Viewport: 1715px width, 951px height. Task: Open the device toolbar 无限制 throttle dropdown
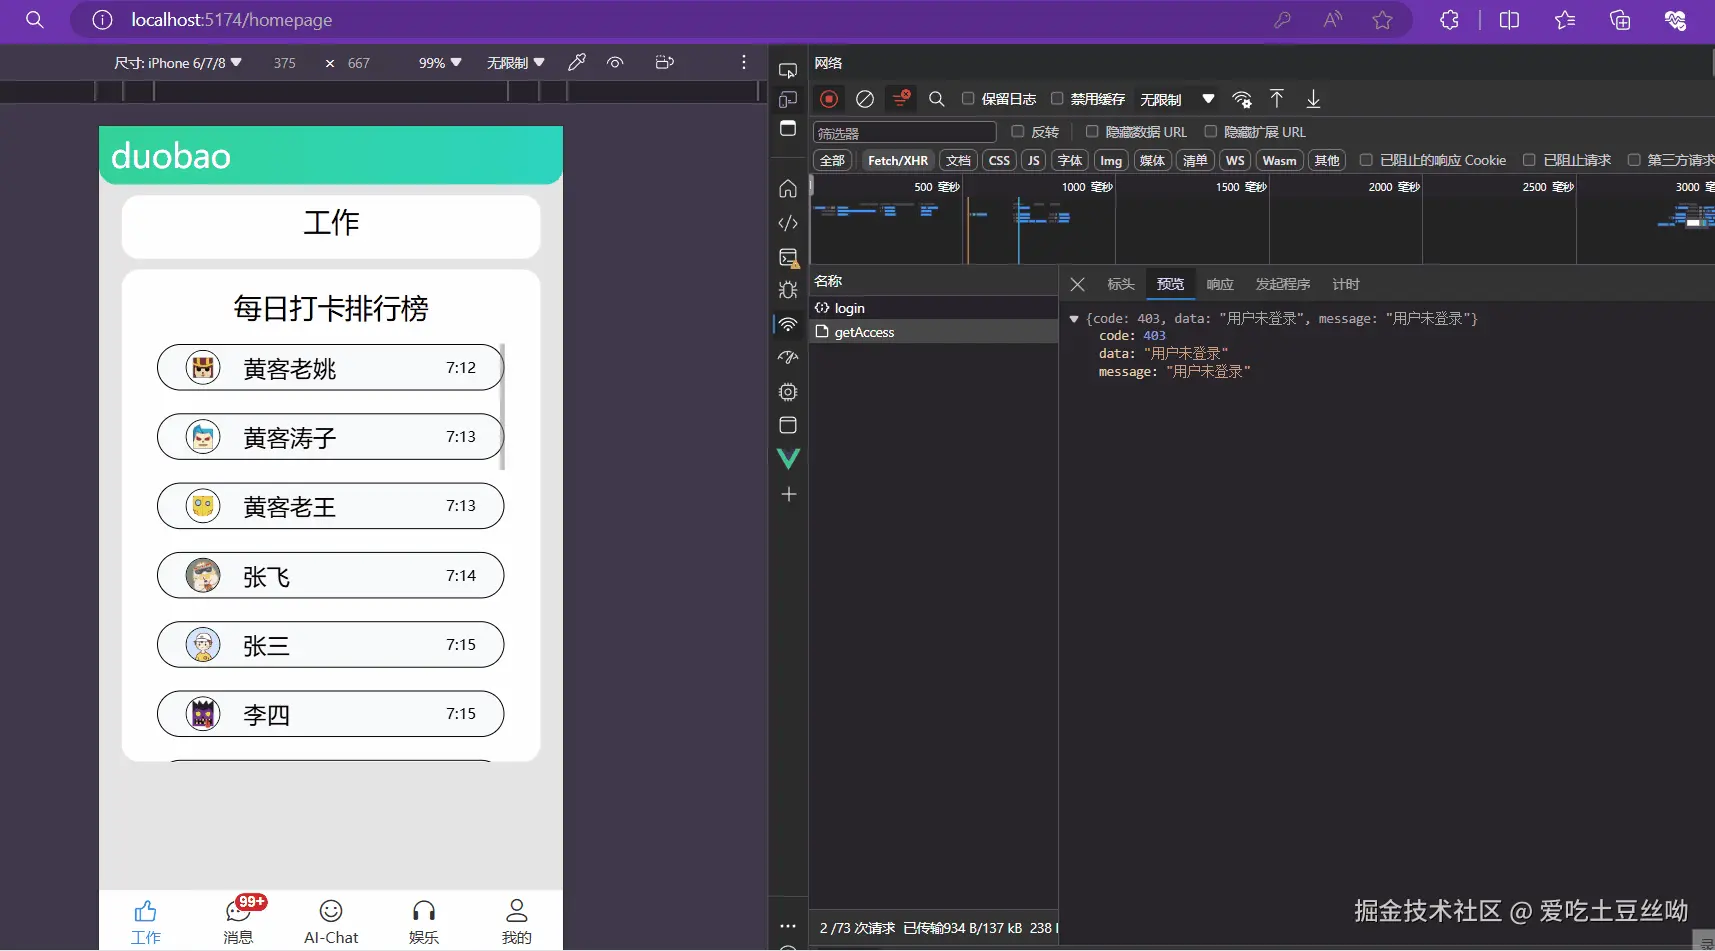[515, 63]
